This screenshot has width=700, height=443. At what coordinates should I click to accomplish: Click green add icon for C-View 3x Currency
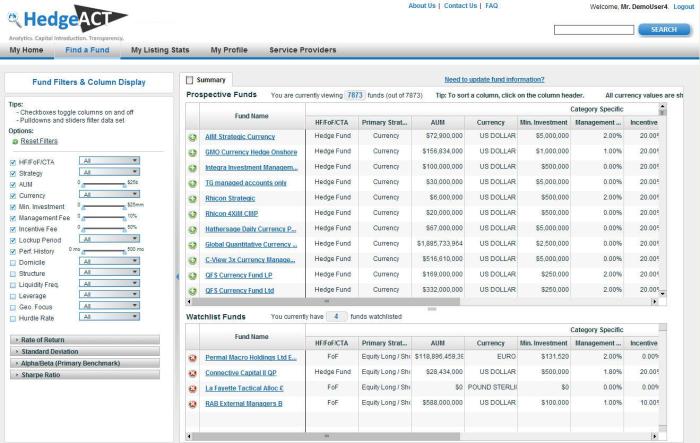coord(192,260)
